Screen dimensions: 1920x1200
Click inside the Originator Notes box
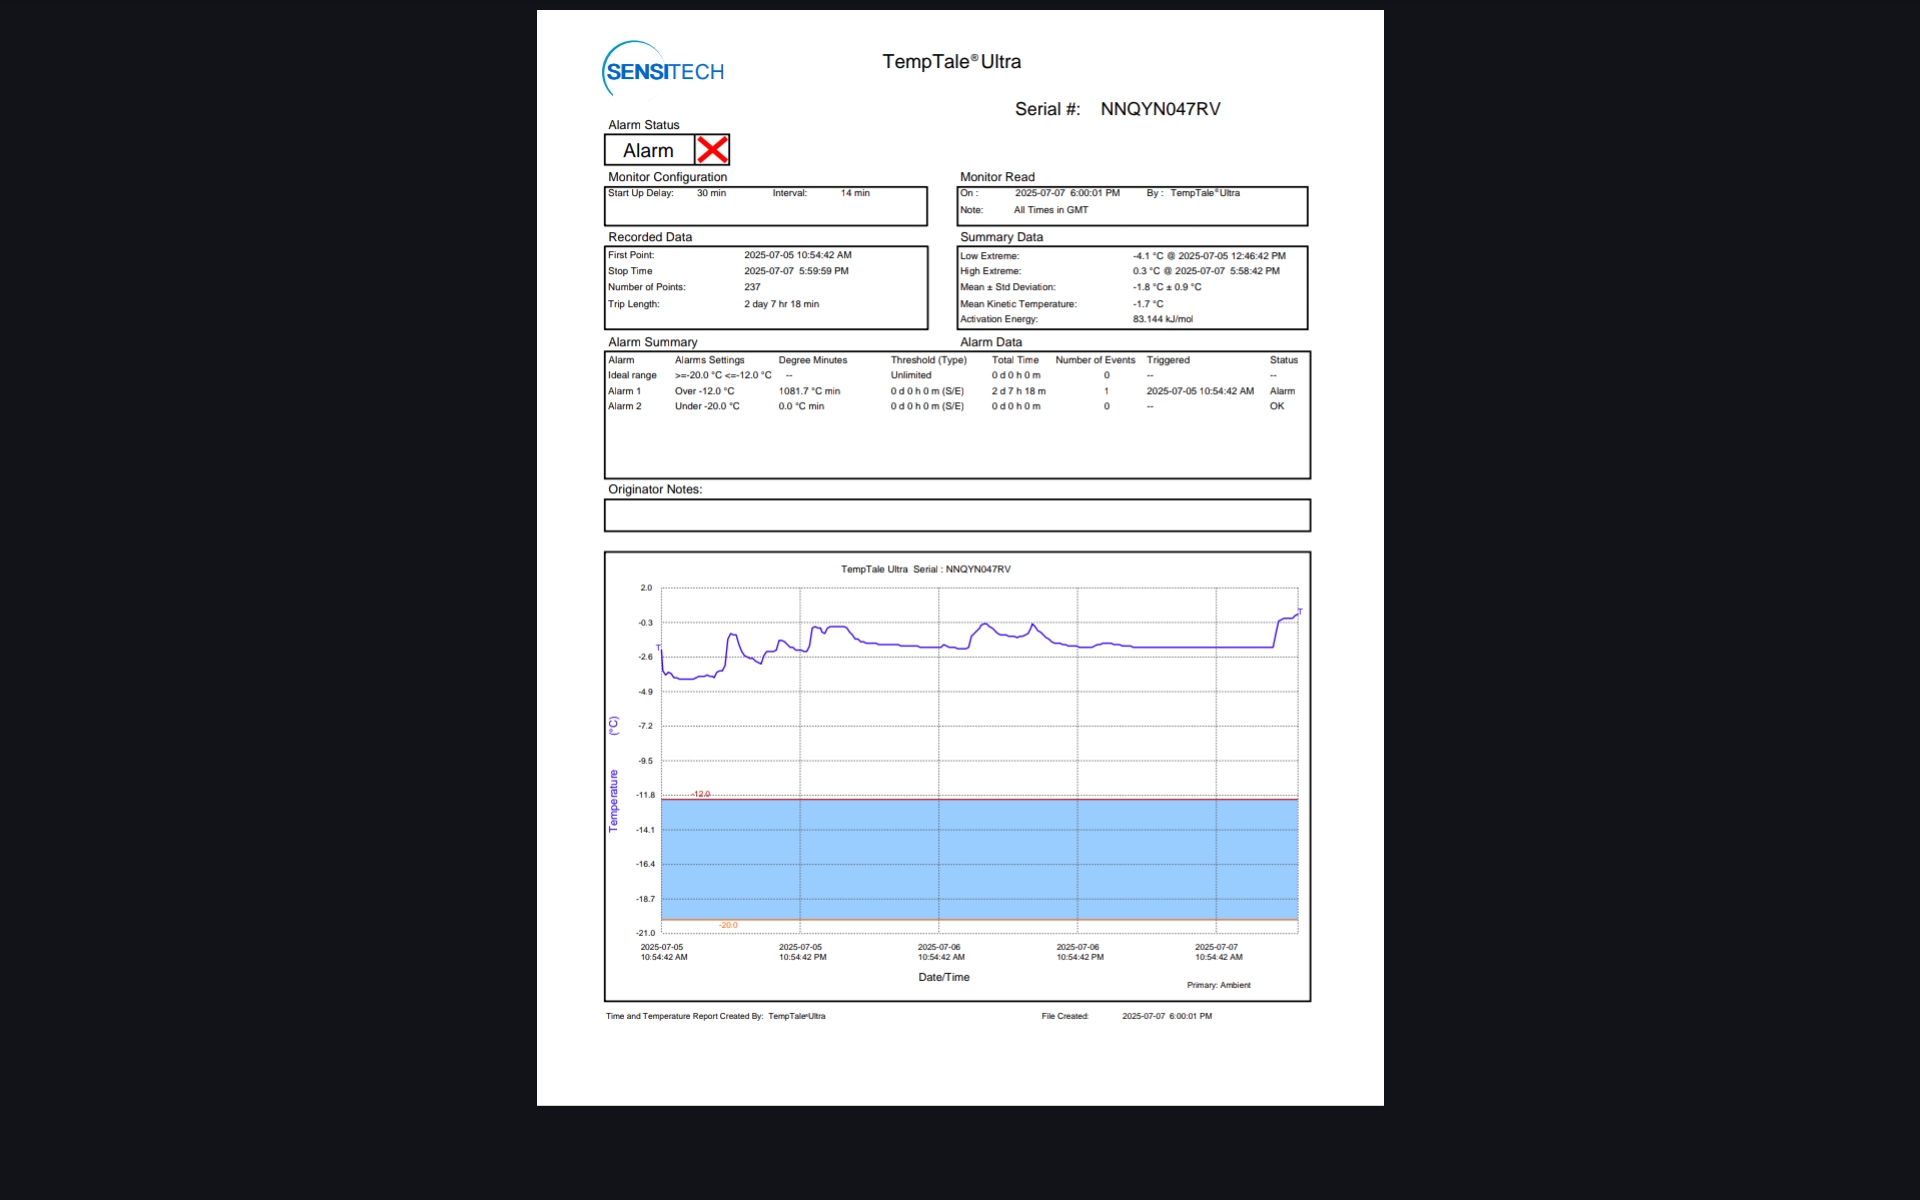[956, 516]
